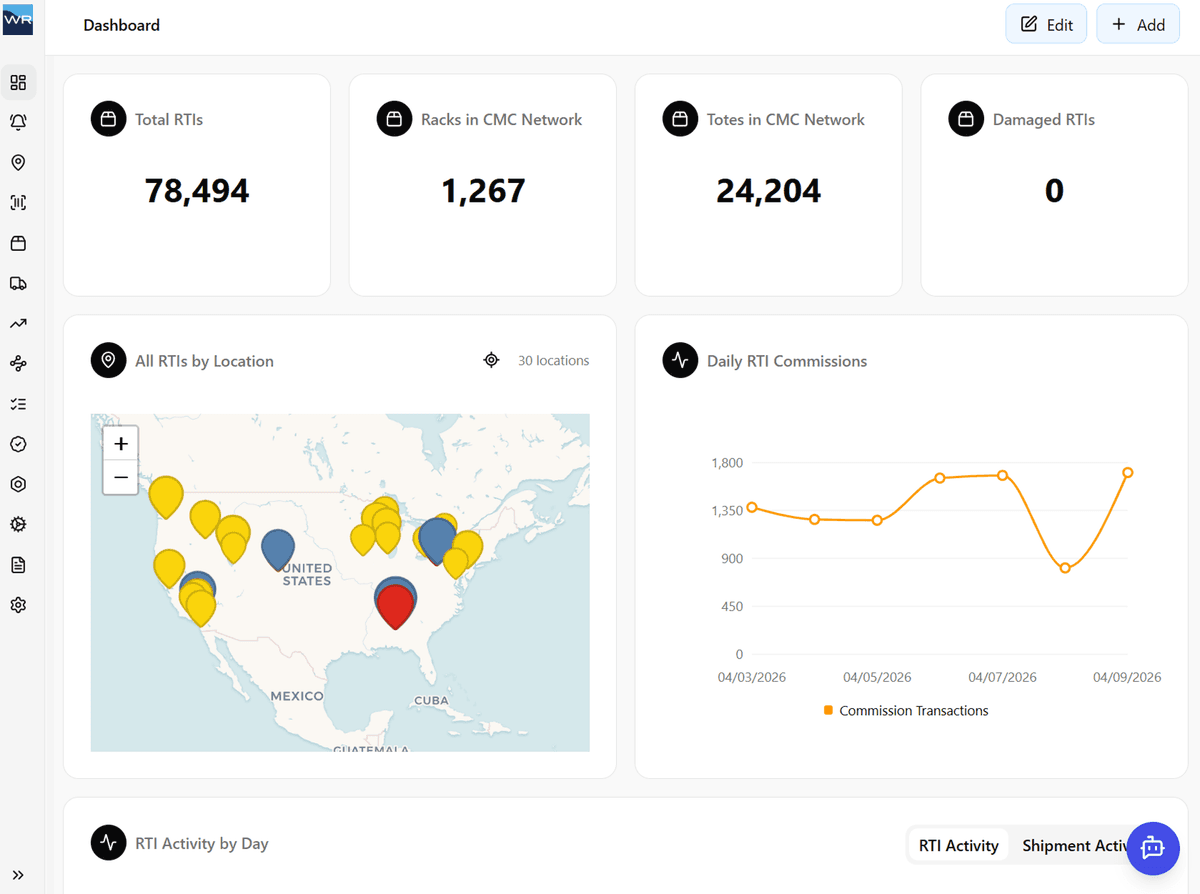Click the settings gear at the sidebar bottom
Viewport: 1200px width, 894px height.
18,604
